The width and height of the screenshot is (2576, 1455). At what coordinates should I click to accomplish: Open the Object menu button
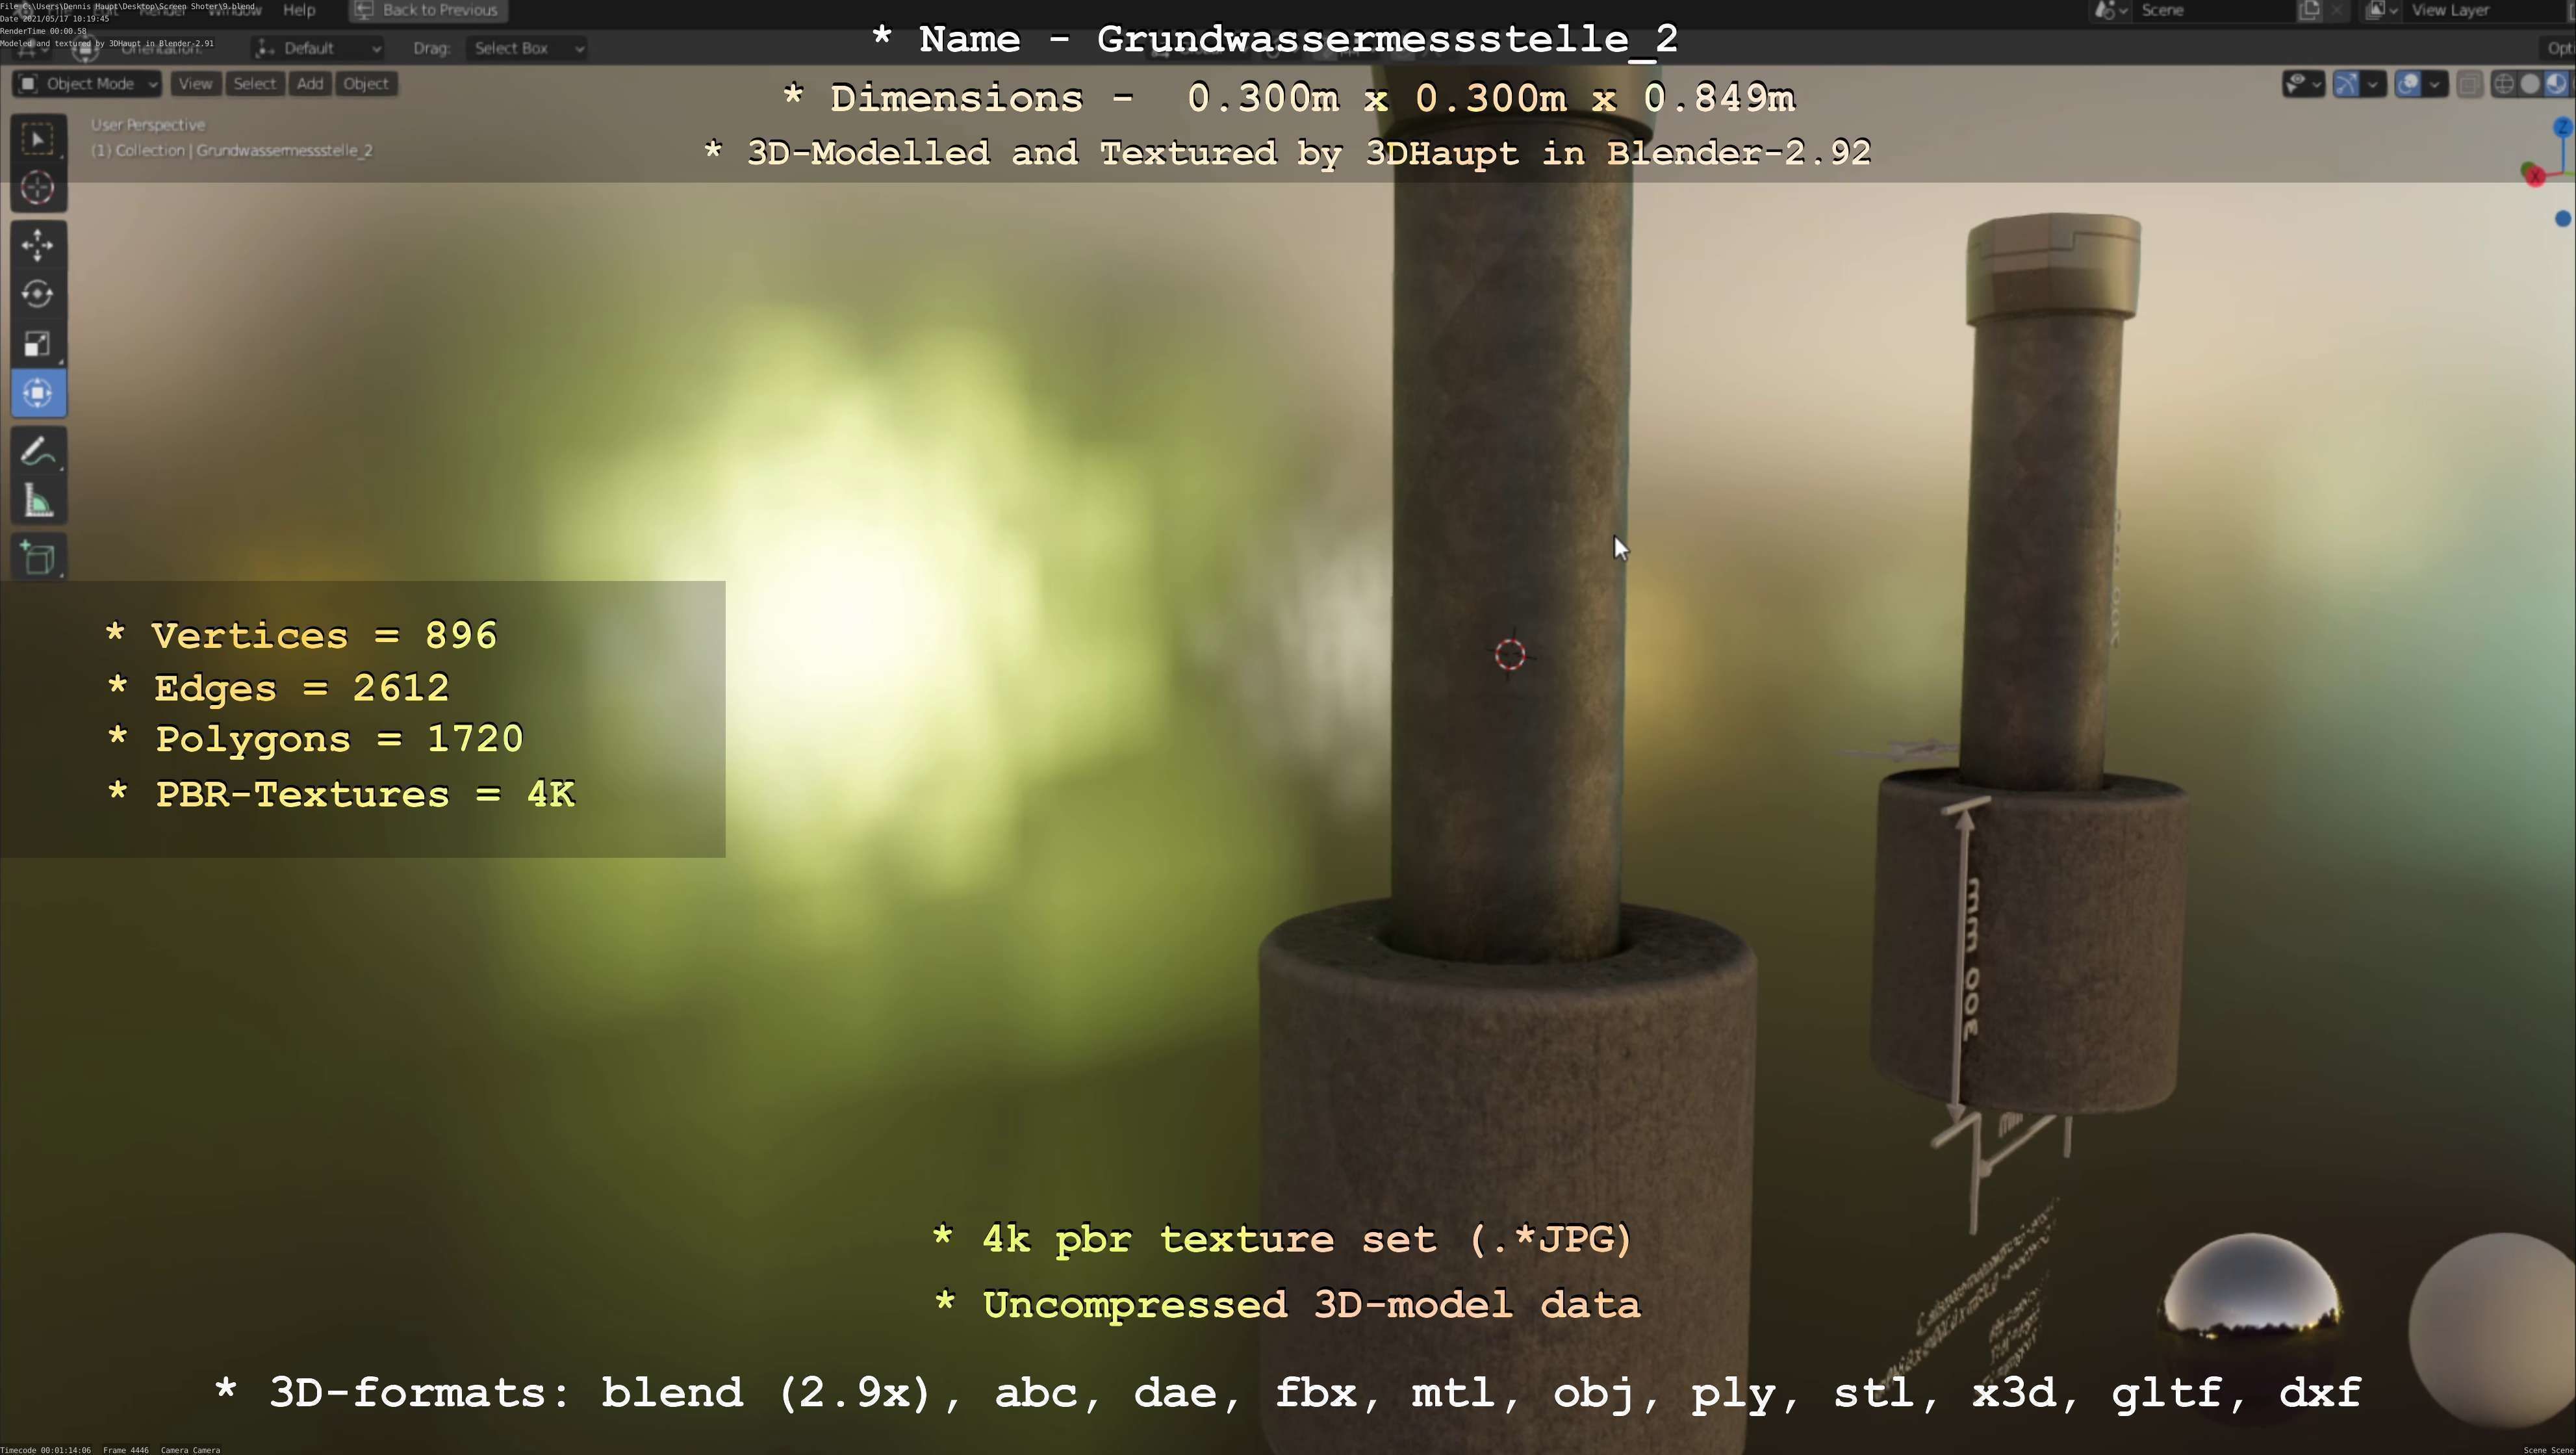click(x=366, y=84)
